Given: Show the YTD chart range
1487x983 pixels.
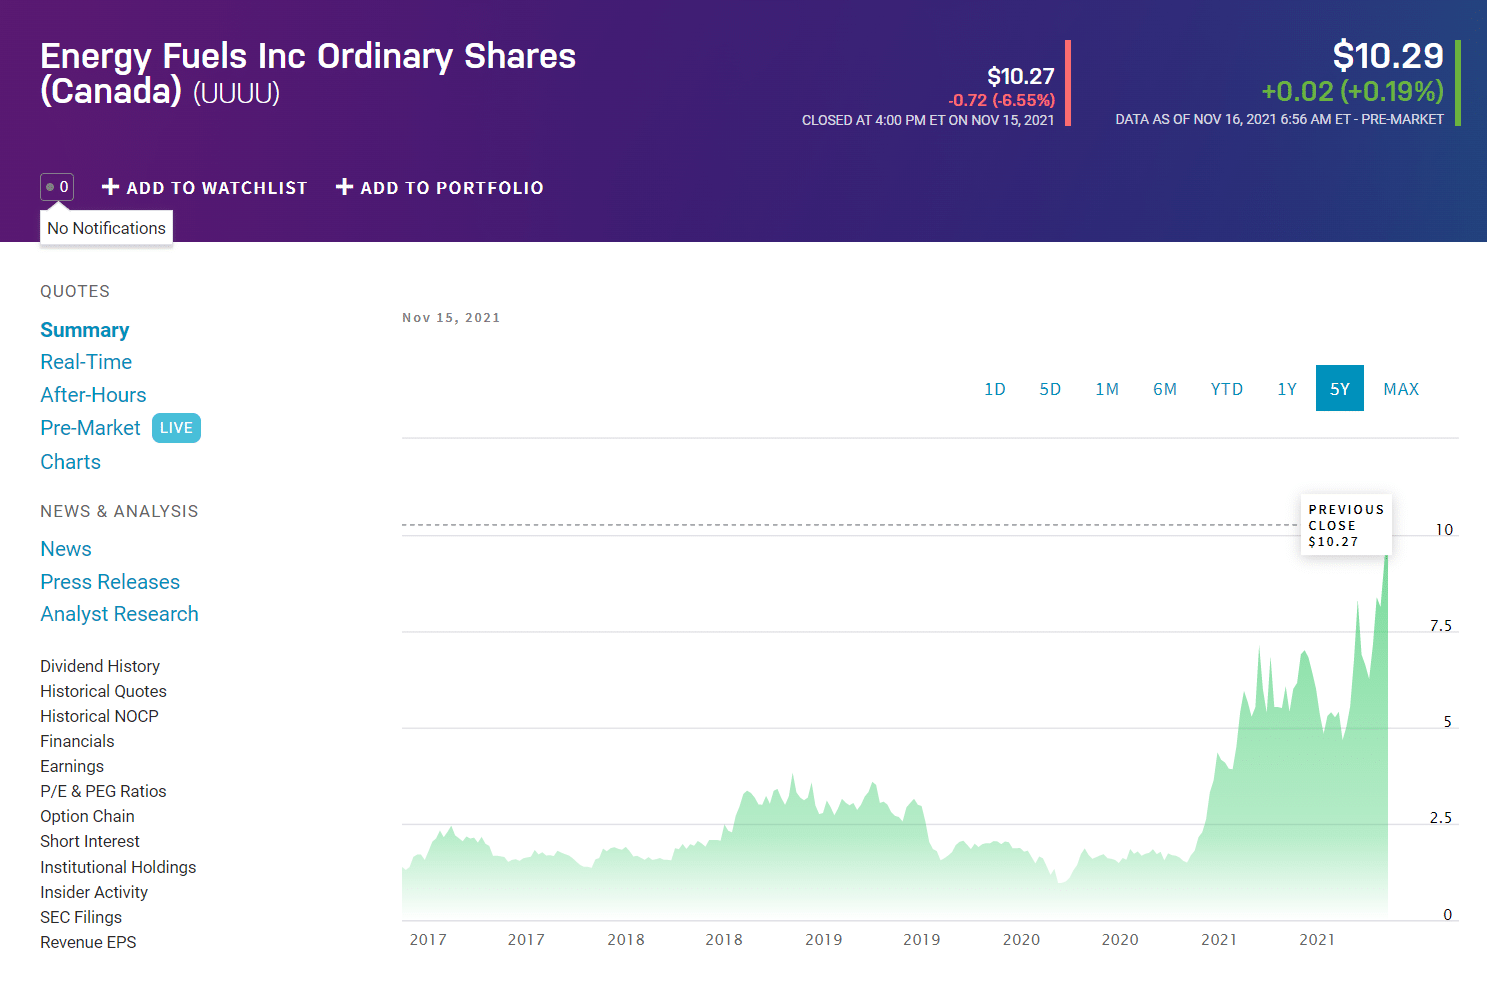Looking at the screenshot, I should pos(1227,389).
